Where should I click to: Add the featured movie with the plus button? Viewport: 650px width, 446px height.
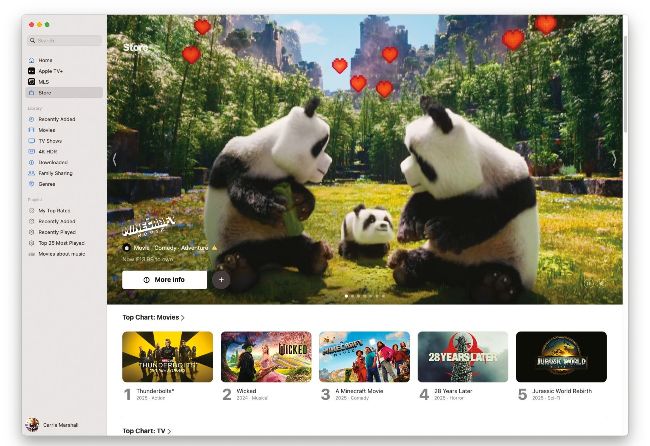[221, 280]
